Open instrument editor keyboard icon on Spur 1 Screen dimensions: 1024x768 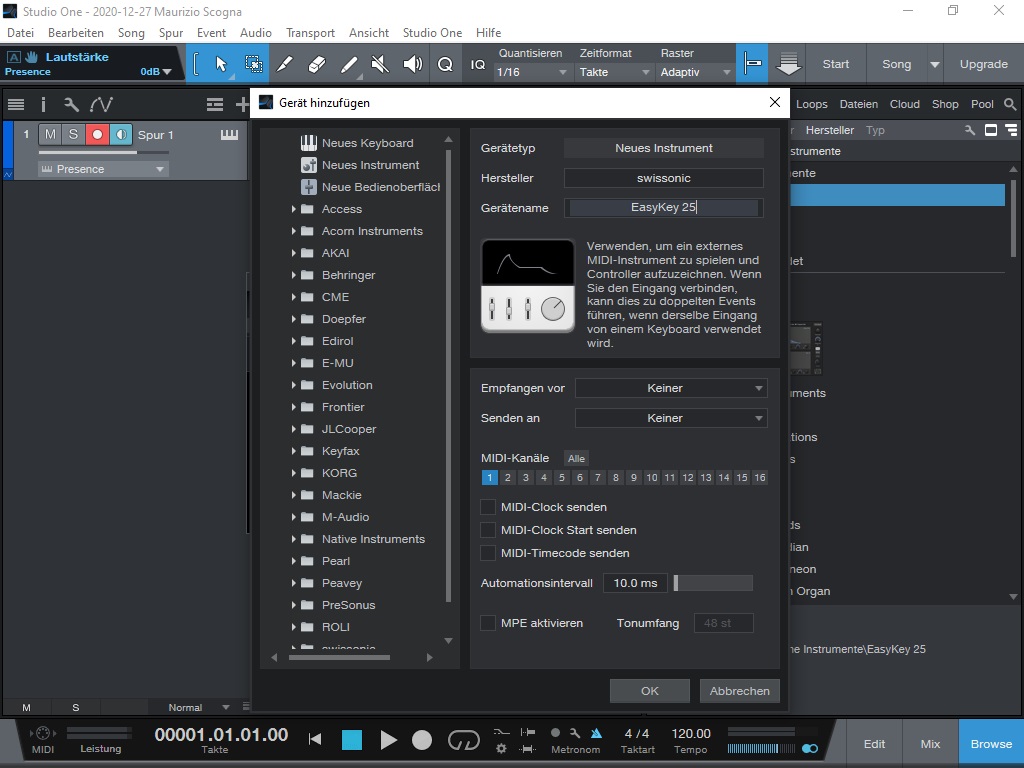click(229, 135)
